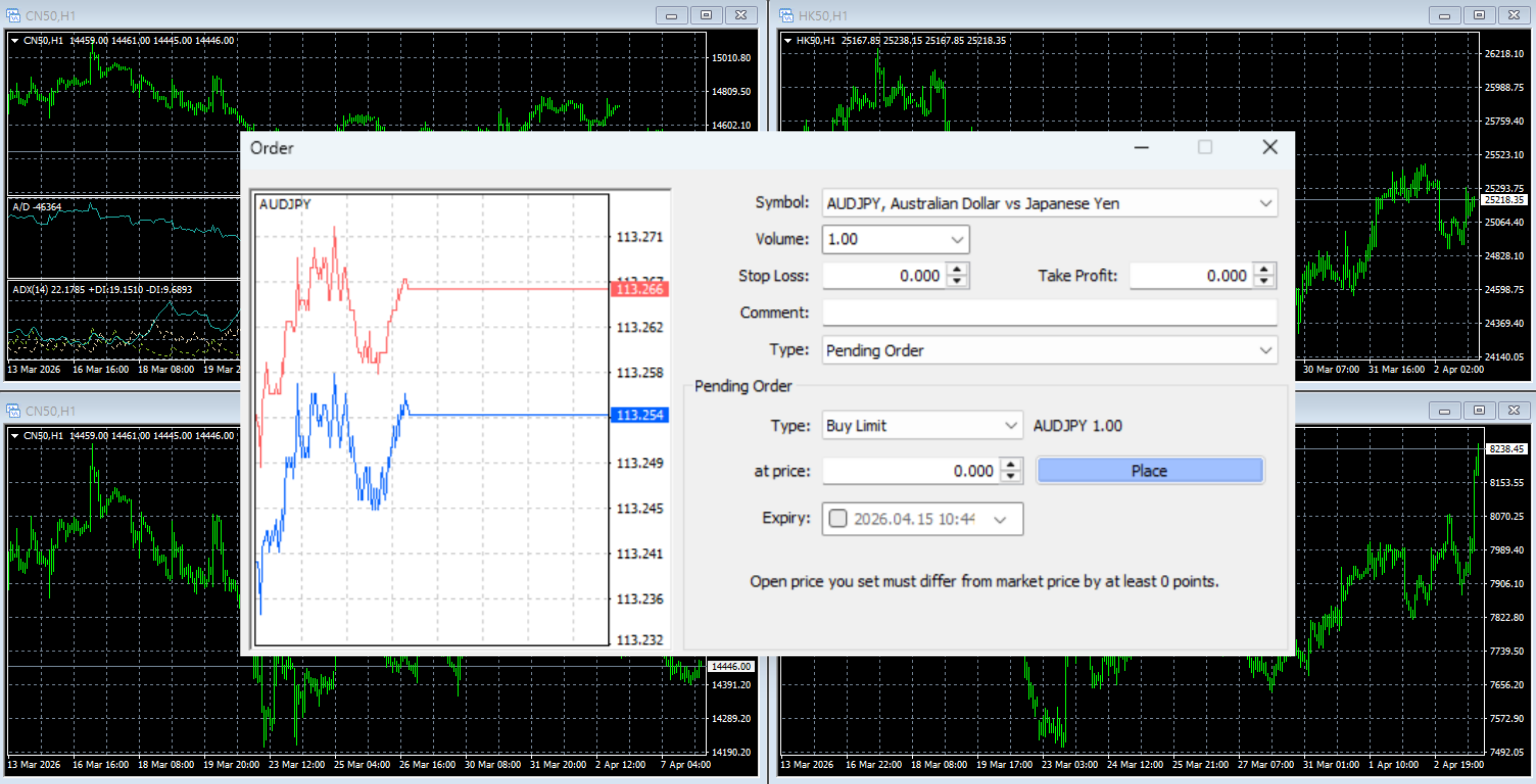
Task: Close the Order dialog
Action: pyautogui.click(x=1270, y=147)
